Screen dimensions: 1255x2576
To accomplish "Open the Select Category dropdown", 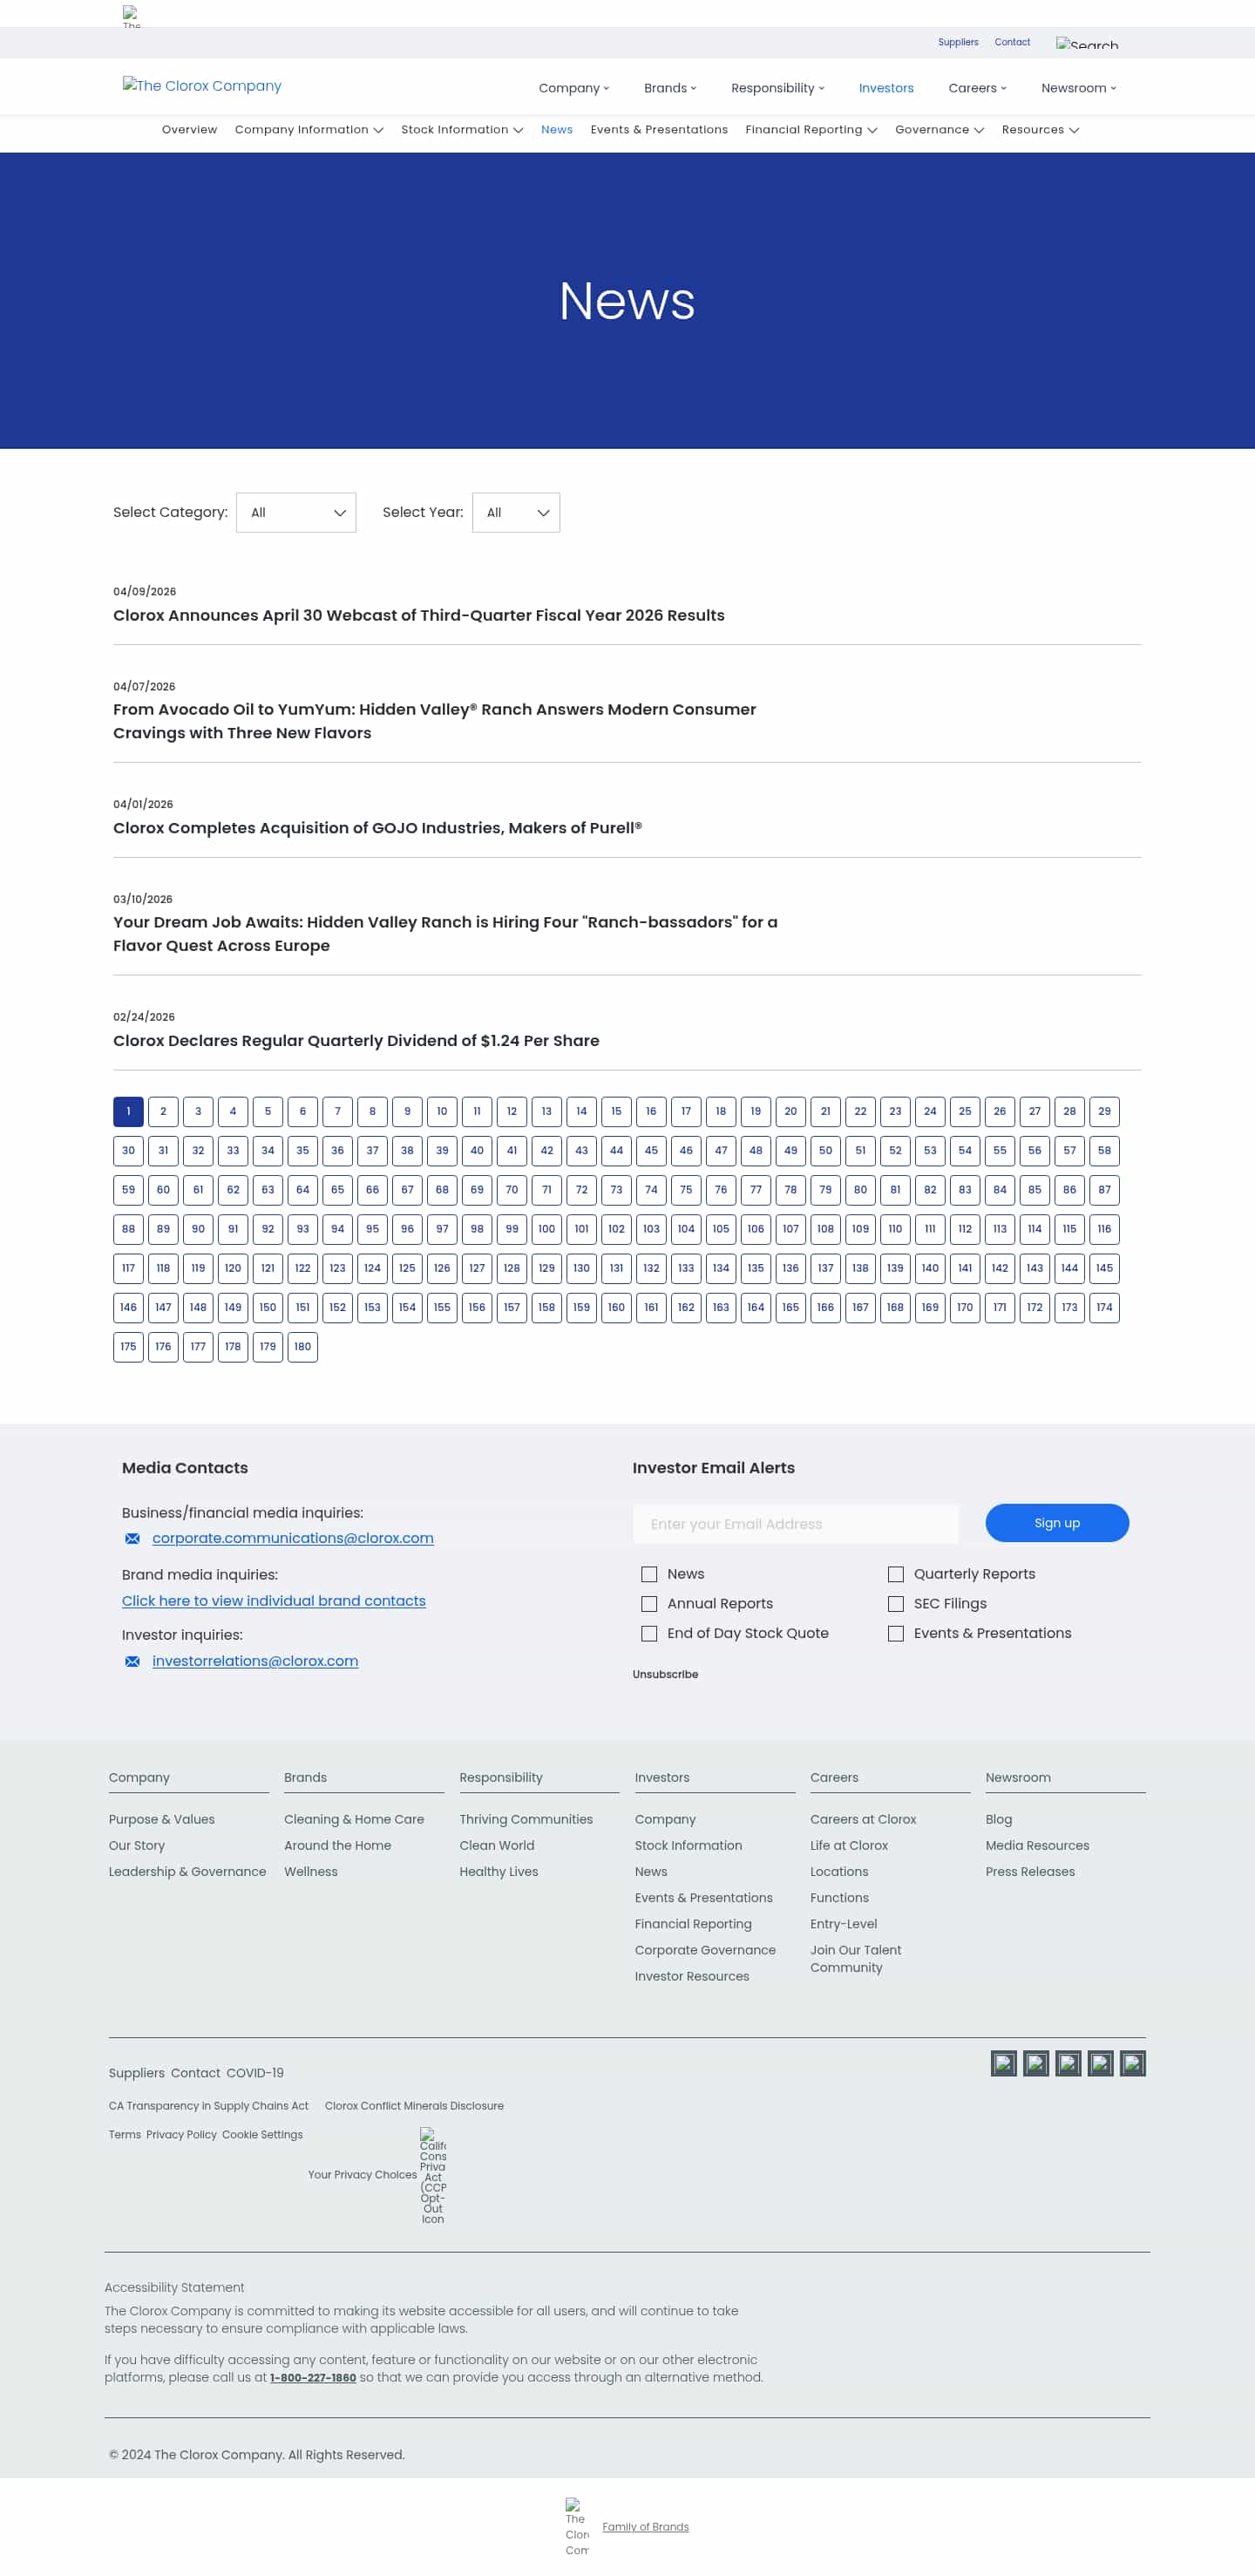I will (x=296, y=513).
